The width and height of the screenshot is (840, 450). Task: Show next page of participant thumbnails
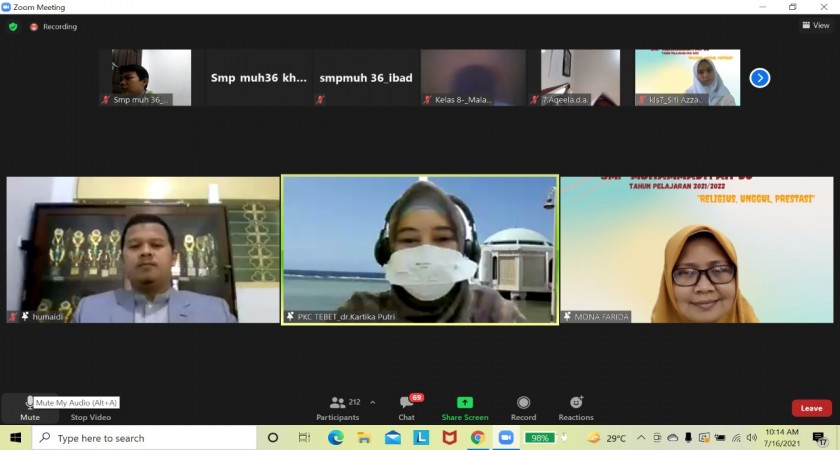coord(760,78)
